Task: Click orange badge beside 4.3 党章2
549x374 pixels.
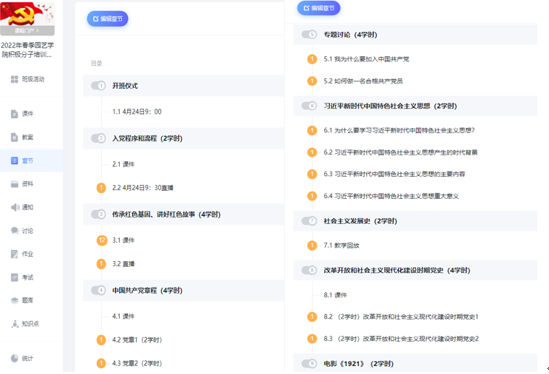Action: point(101,363)
